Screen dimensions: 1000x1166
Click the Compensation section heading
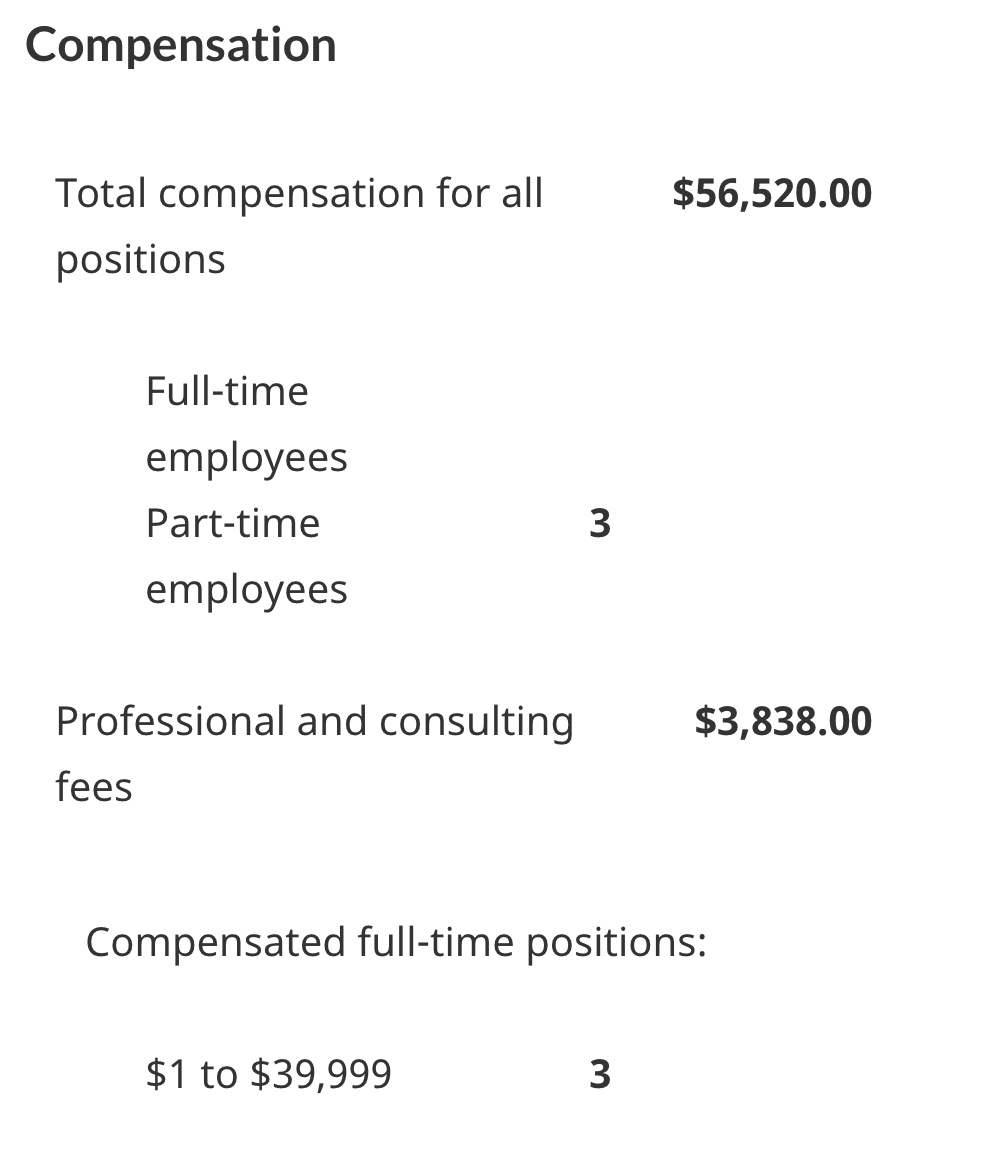[181, 46]
